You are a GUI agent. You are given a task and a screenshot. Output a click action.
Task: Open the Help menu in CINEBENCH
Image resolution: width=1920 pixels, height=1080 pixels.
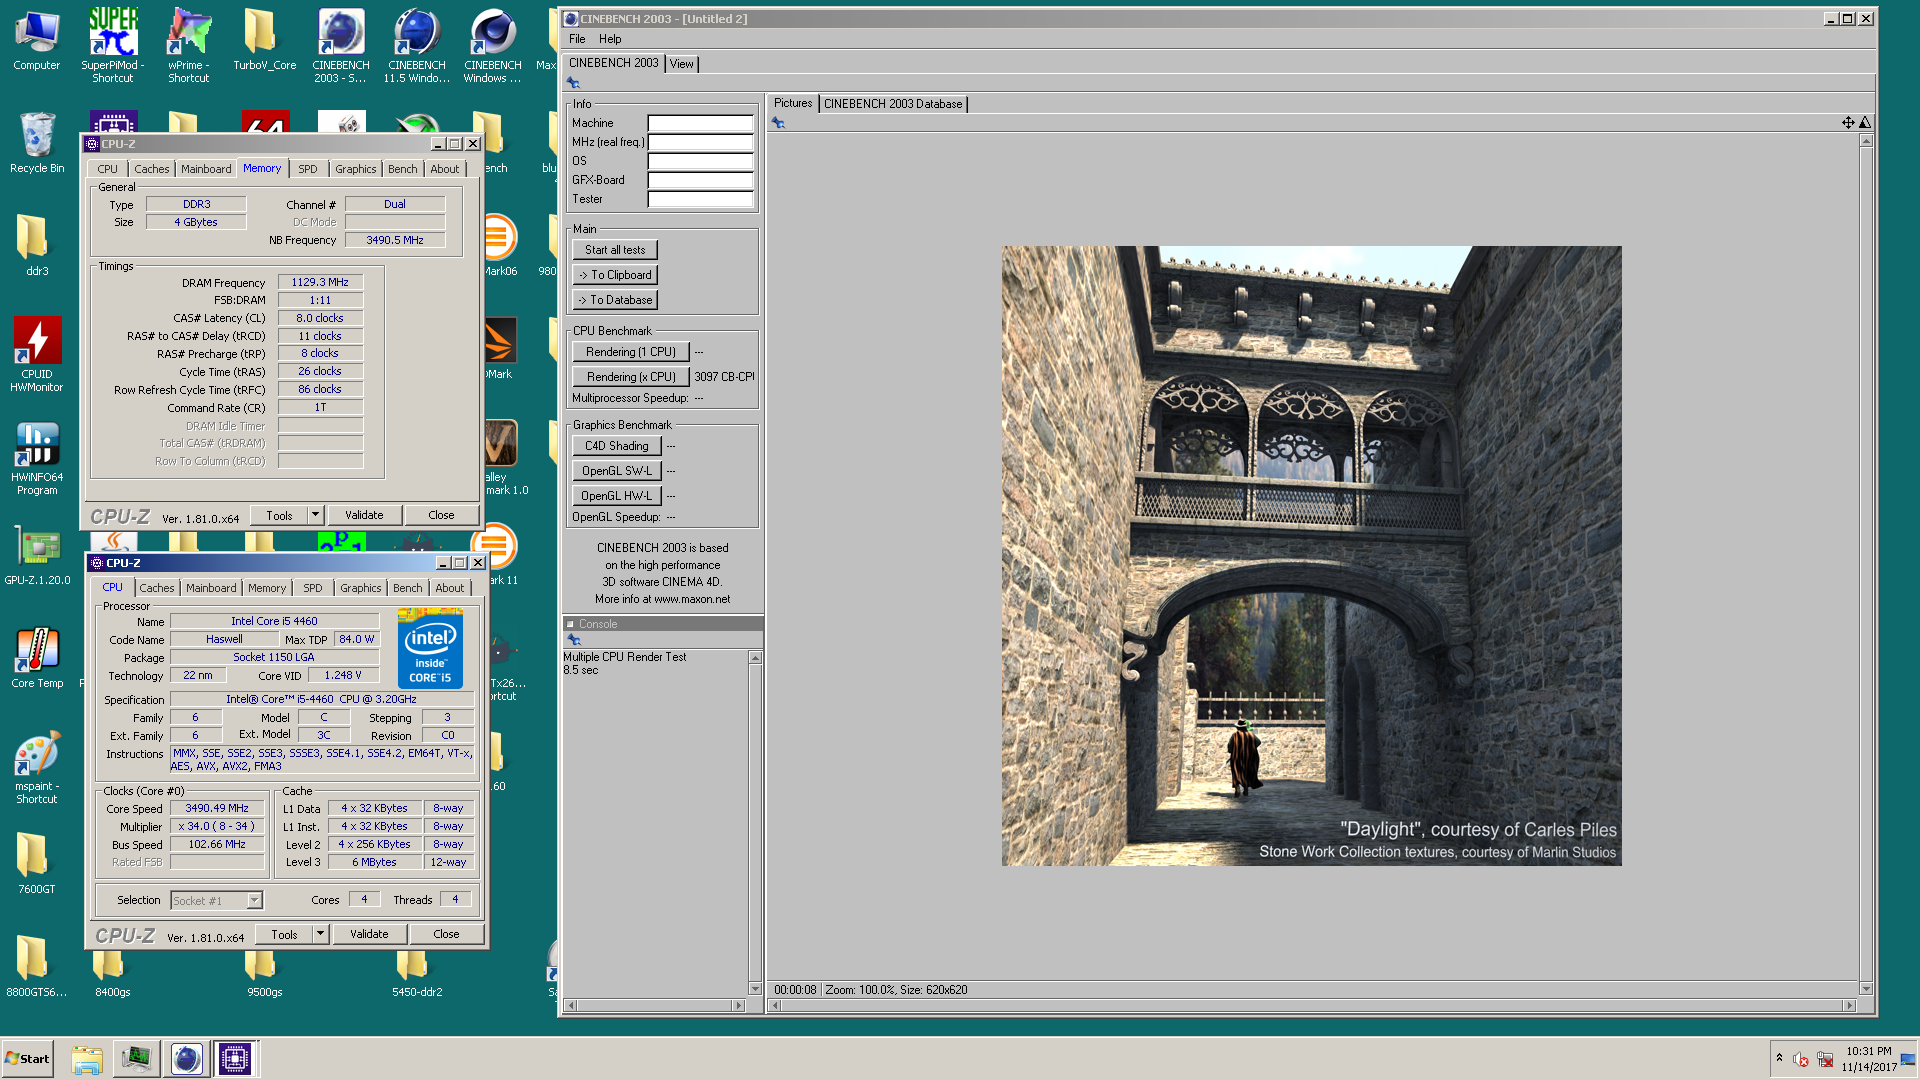610,39
